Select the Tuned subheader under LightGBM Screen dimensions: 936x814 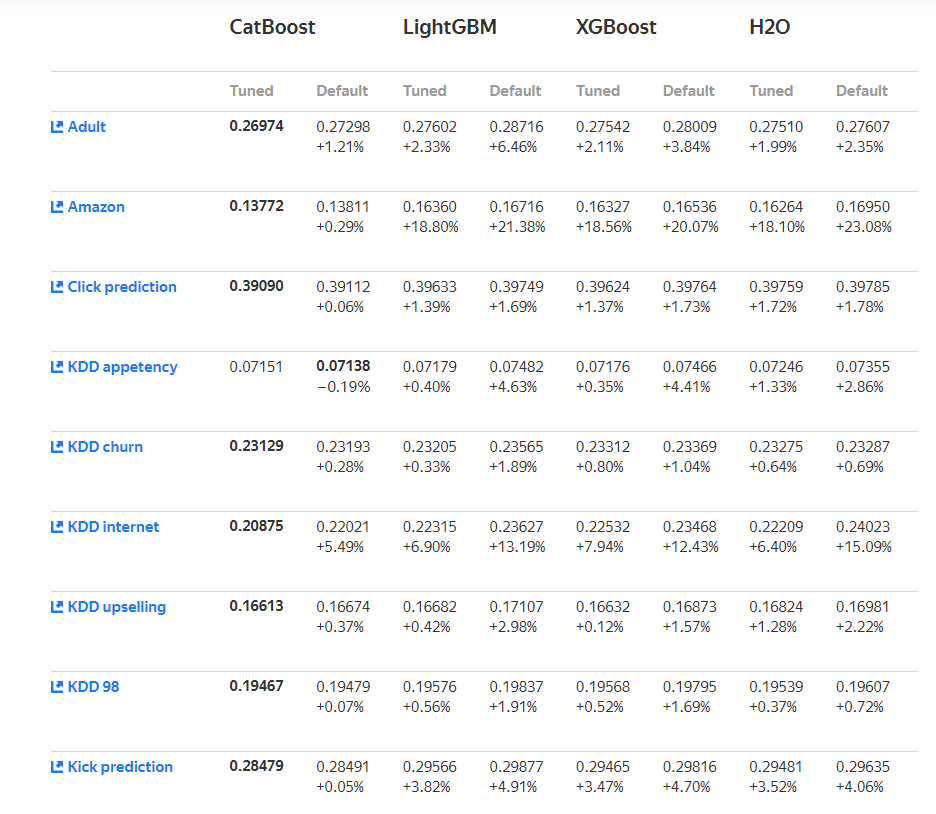tap(424, 91)
